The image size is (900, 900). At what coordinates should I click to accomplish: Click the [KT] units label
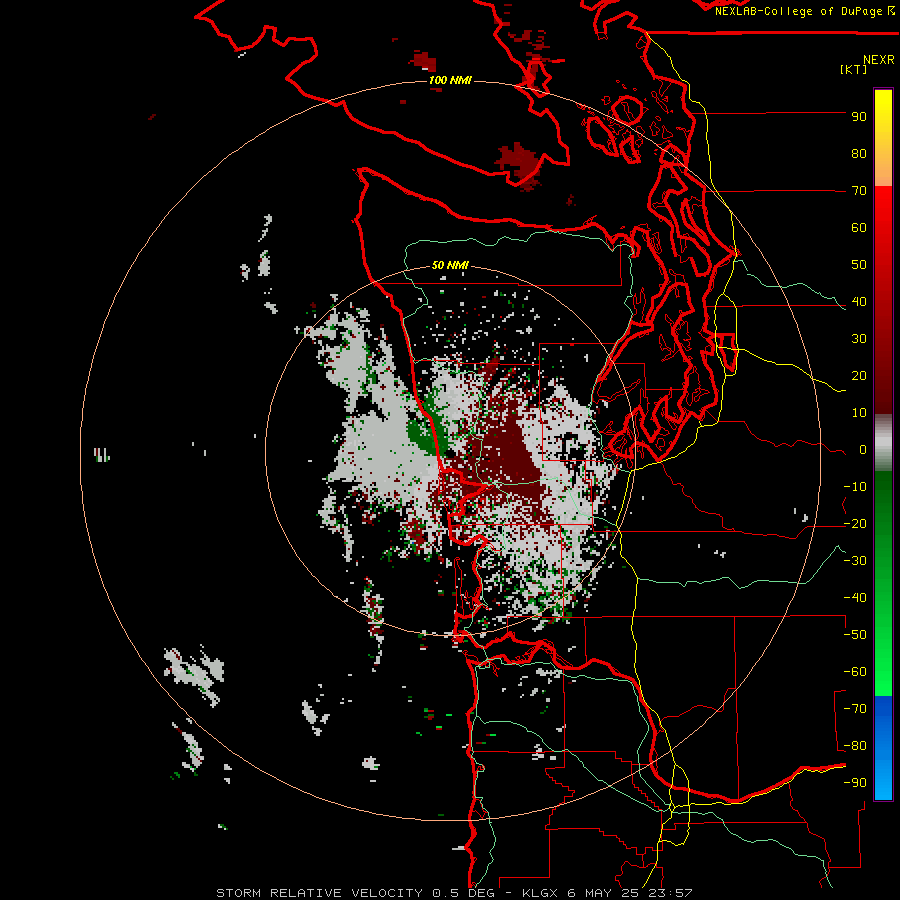click(853, 69)
